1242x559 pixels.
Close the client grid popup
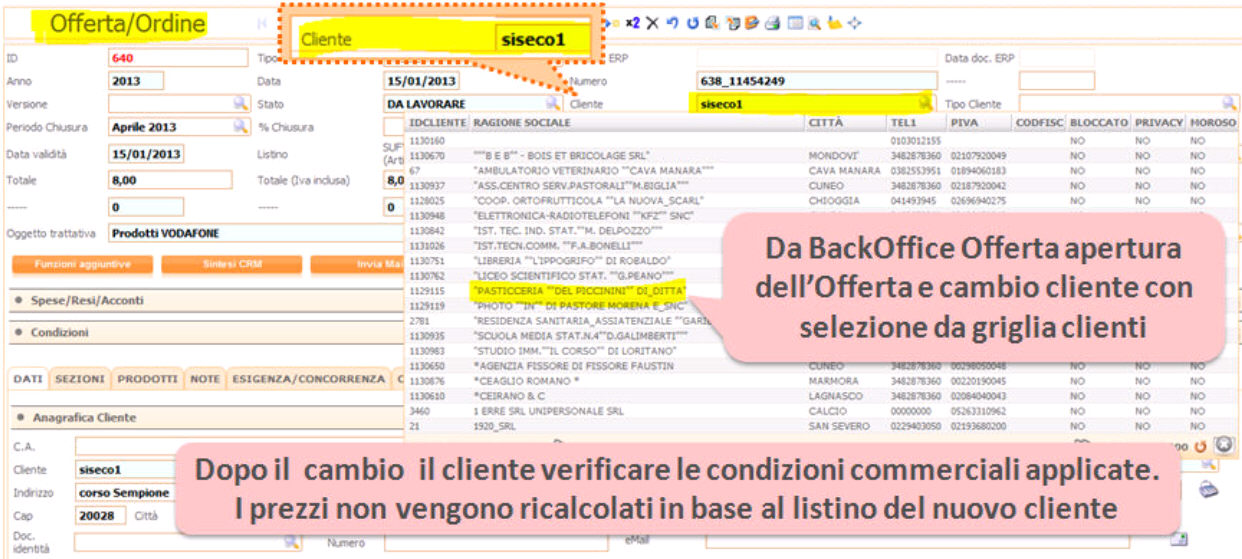[x=1223, y=445]
